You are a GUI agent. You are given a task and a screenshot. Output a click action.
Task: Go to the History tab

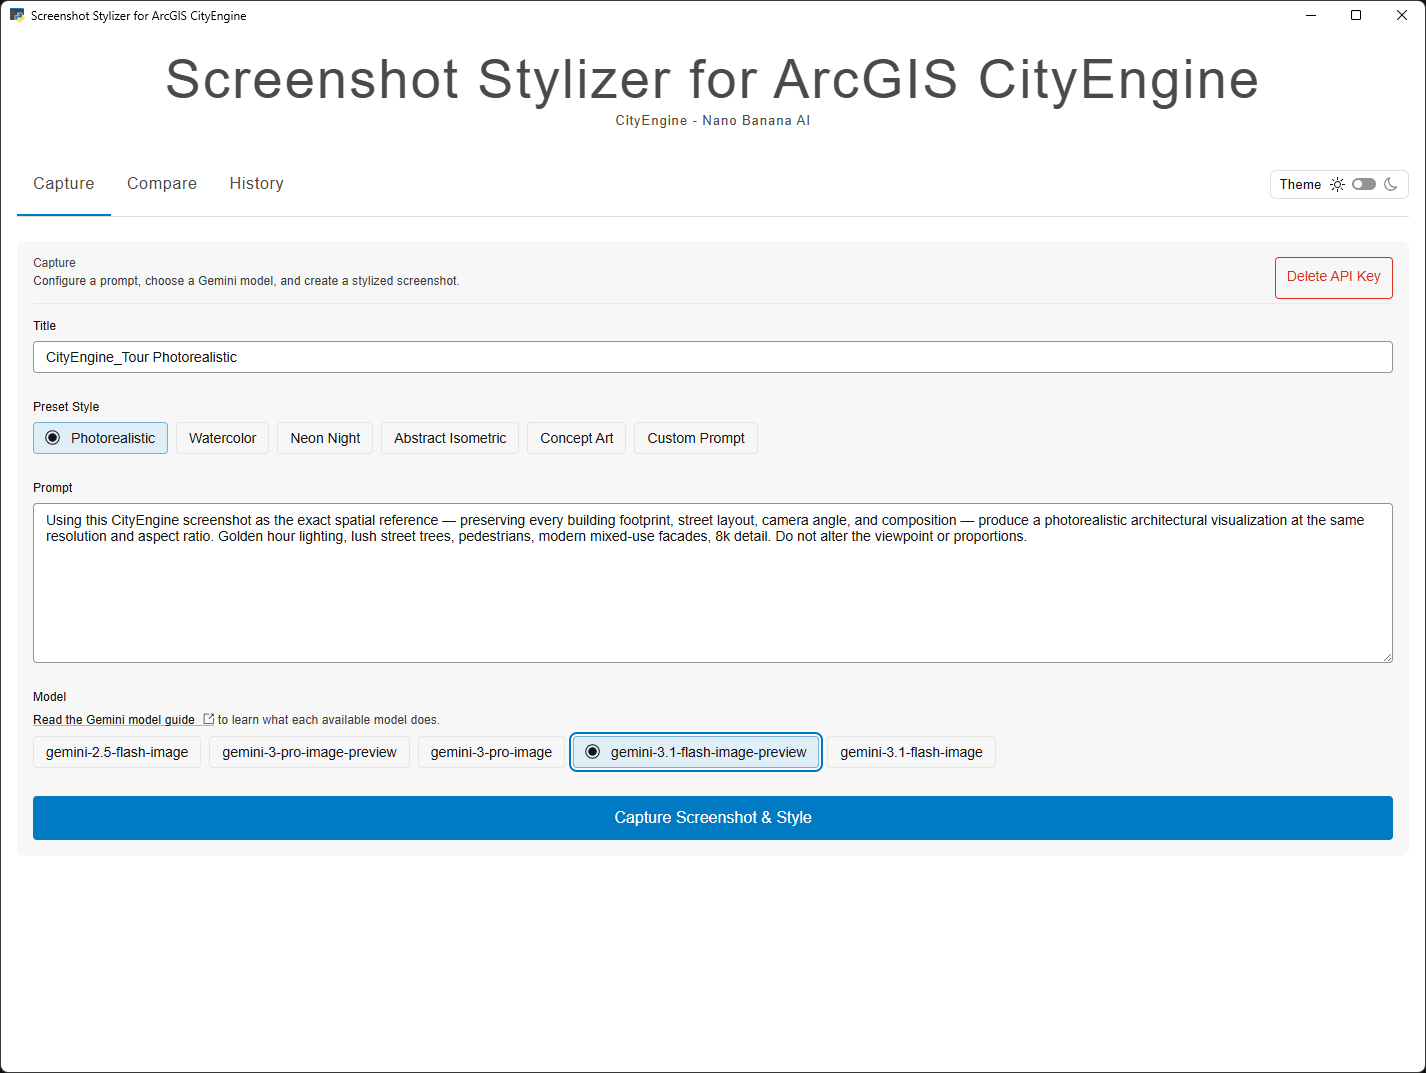click(257, 184)
